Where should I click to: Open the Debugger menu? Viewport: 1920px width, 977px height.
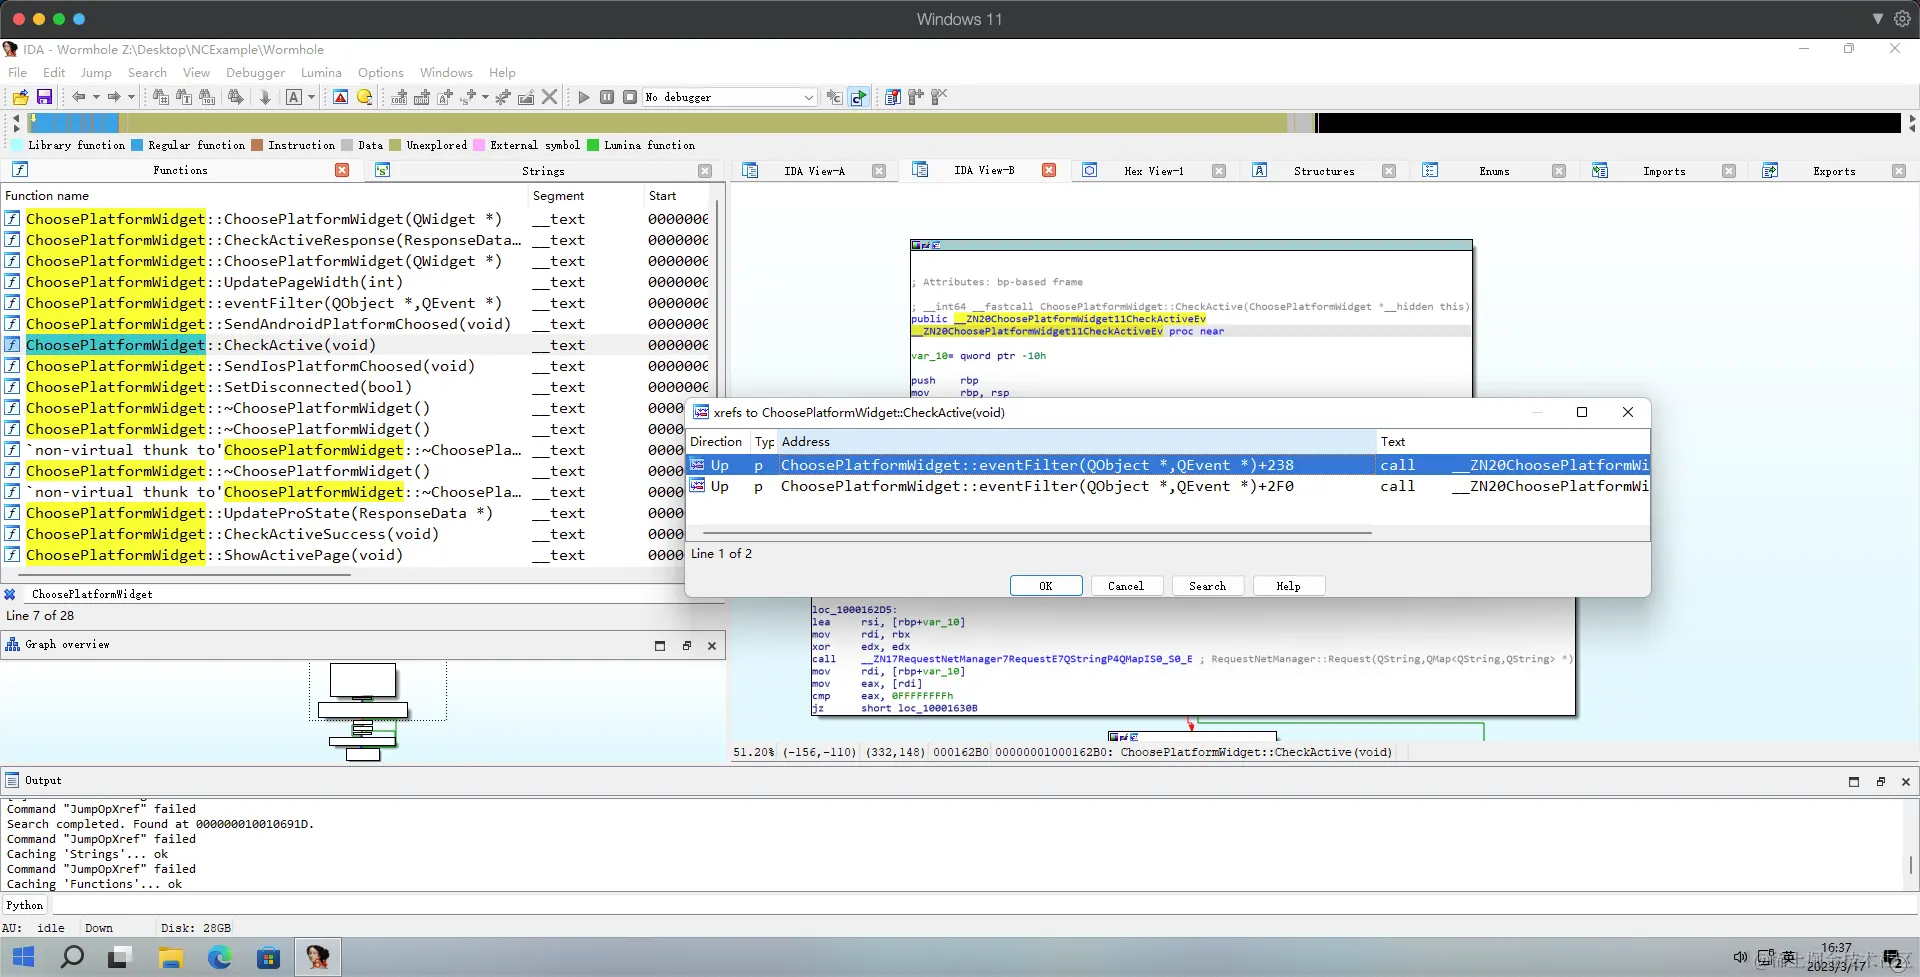255,73
